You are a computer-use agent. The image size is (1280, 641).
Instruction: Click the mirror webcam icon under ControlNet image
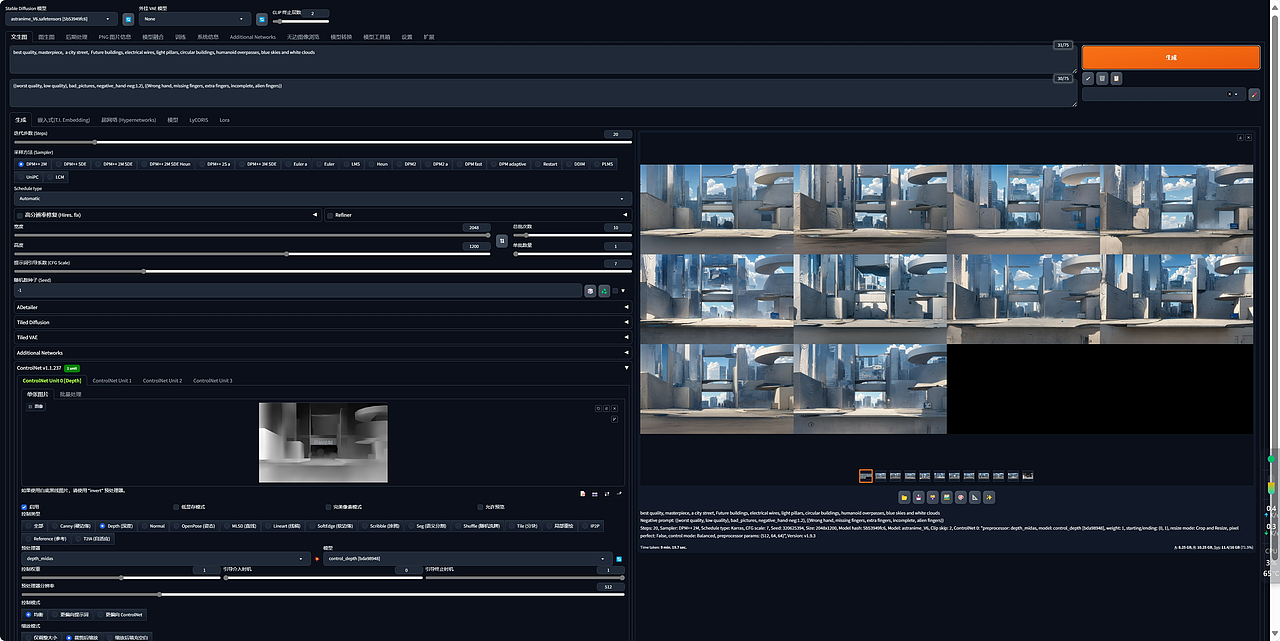(x=607, y=494)
